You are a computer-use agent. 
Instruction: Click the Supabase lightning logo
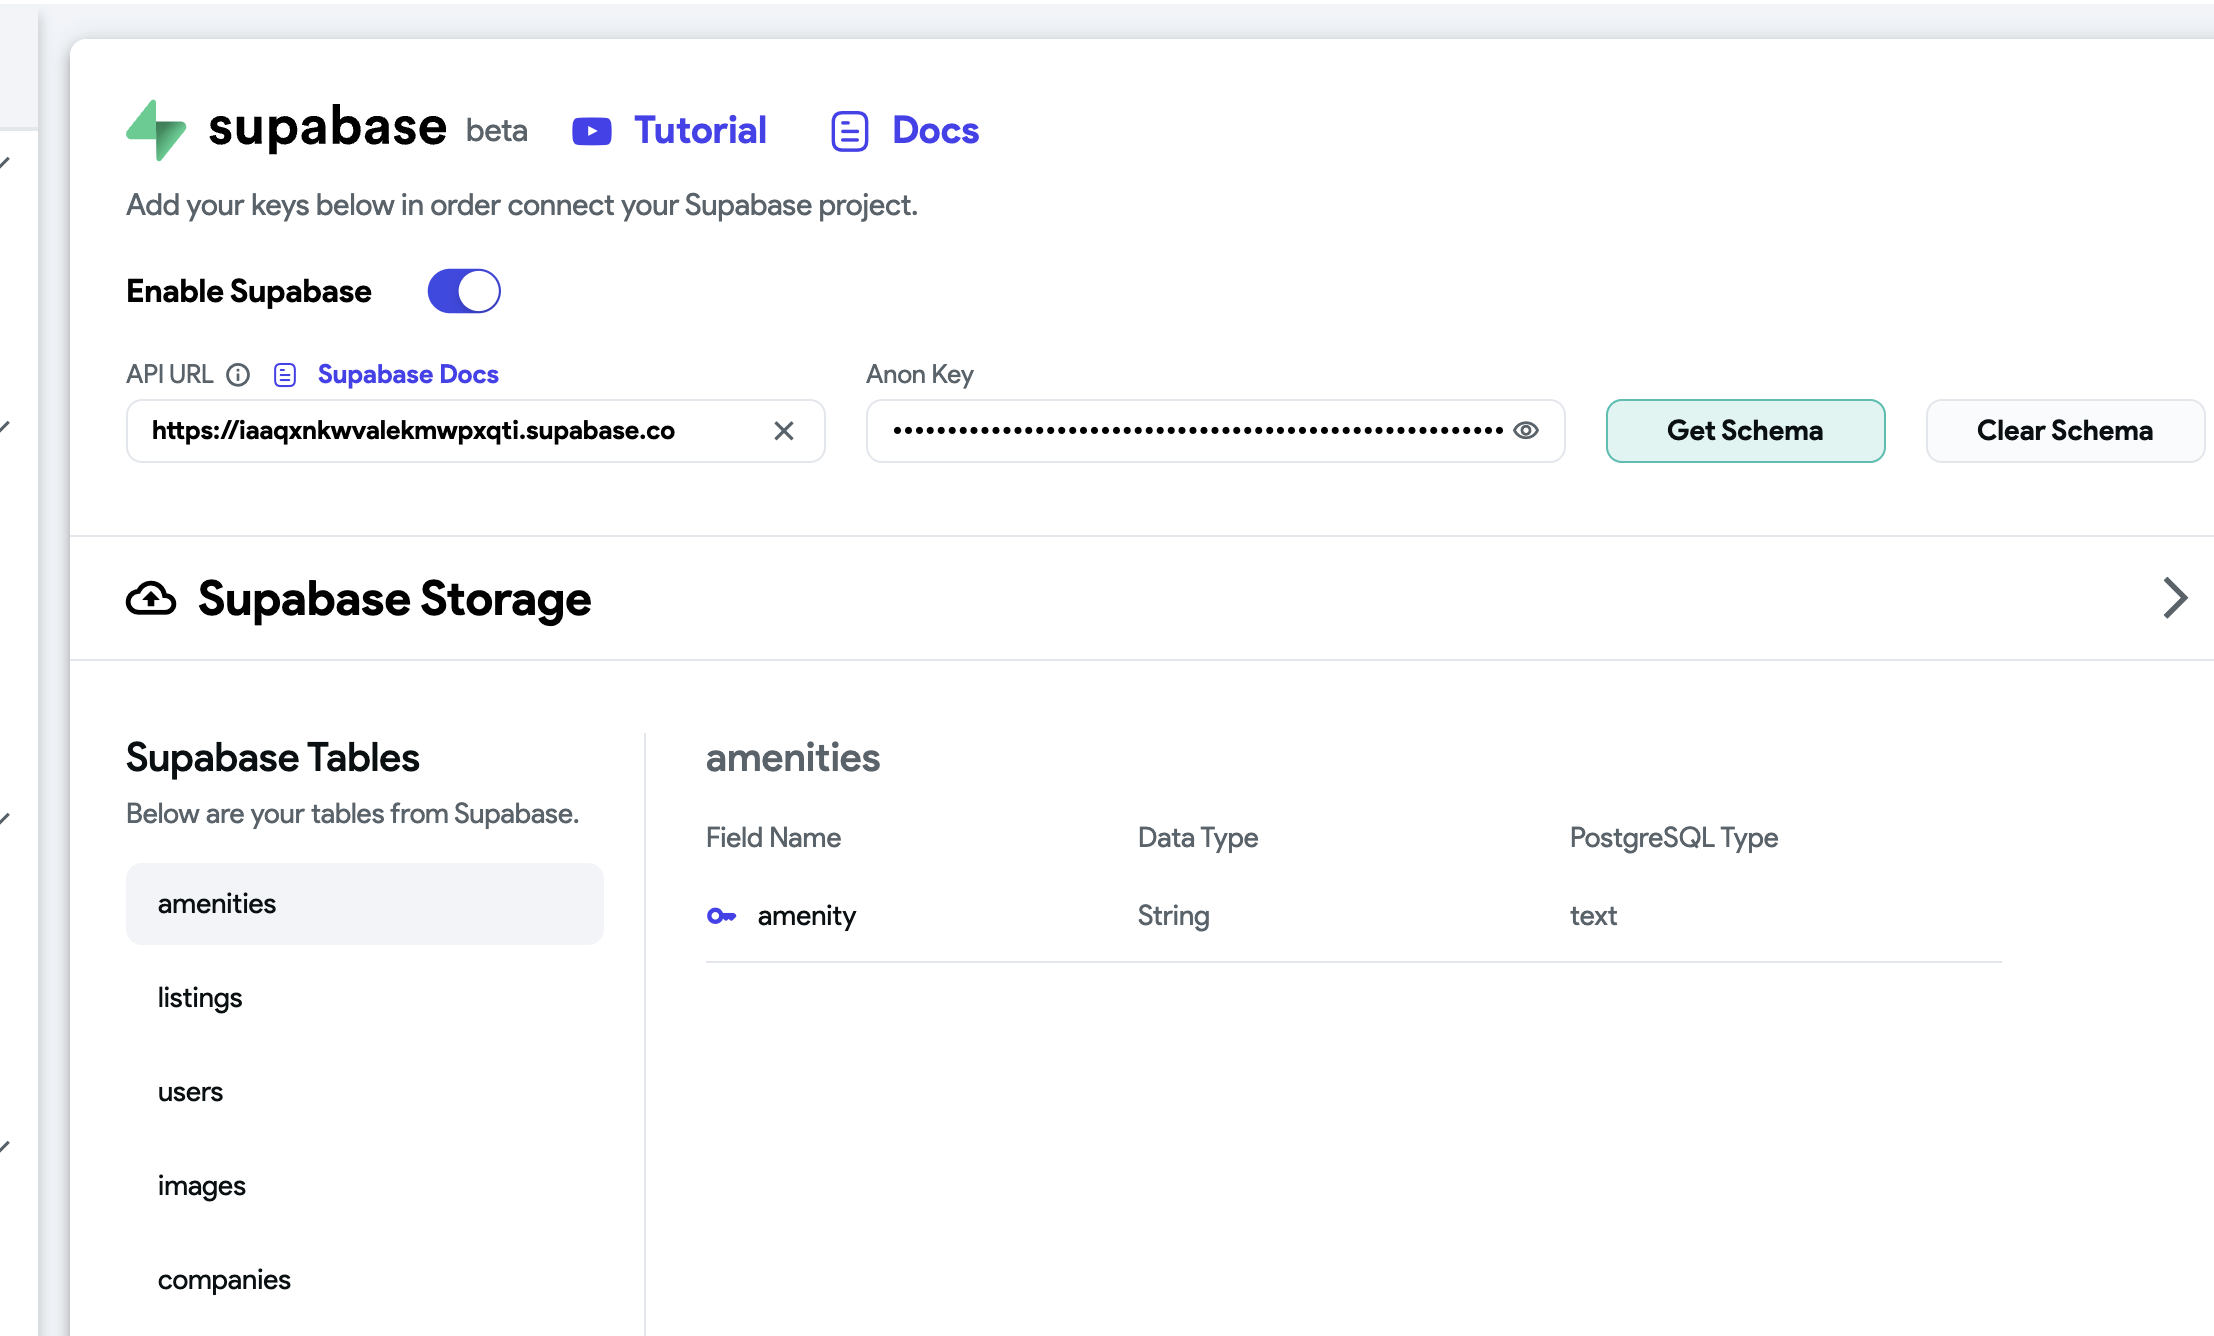[x=156, y=130]
